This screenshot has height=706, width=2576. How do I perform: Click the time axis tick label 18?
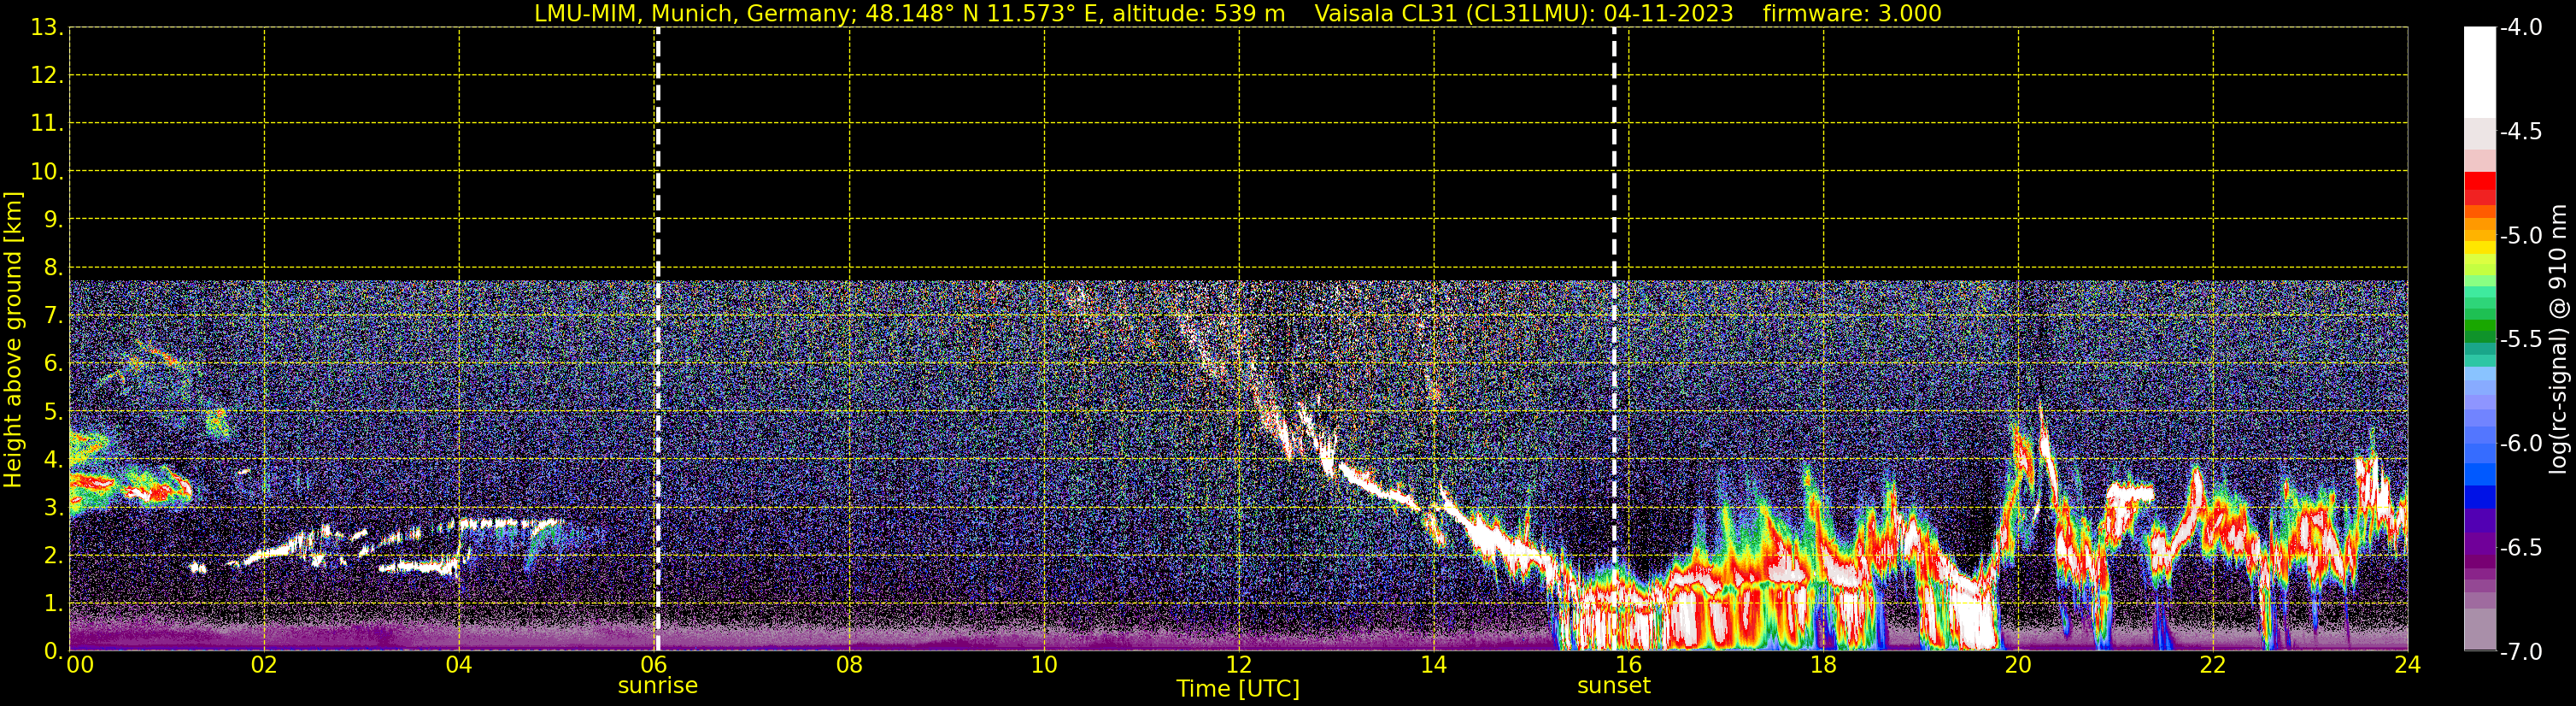click(x=1823, y=665)
